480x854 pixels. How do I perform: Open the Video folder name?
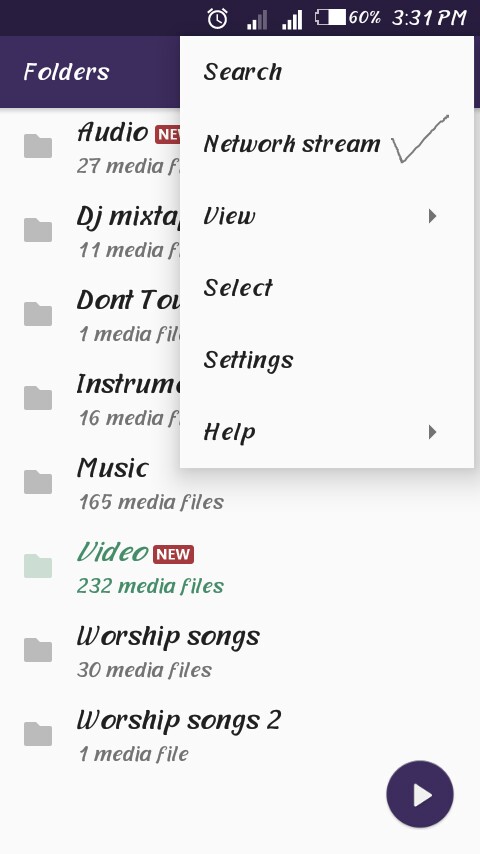[112, 552]
